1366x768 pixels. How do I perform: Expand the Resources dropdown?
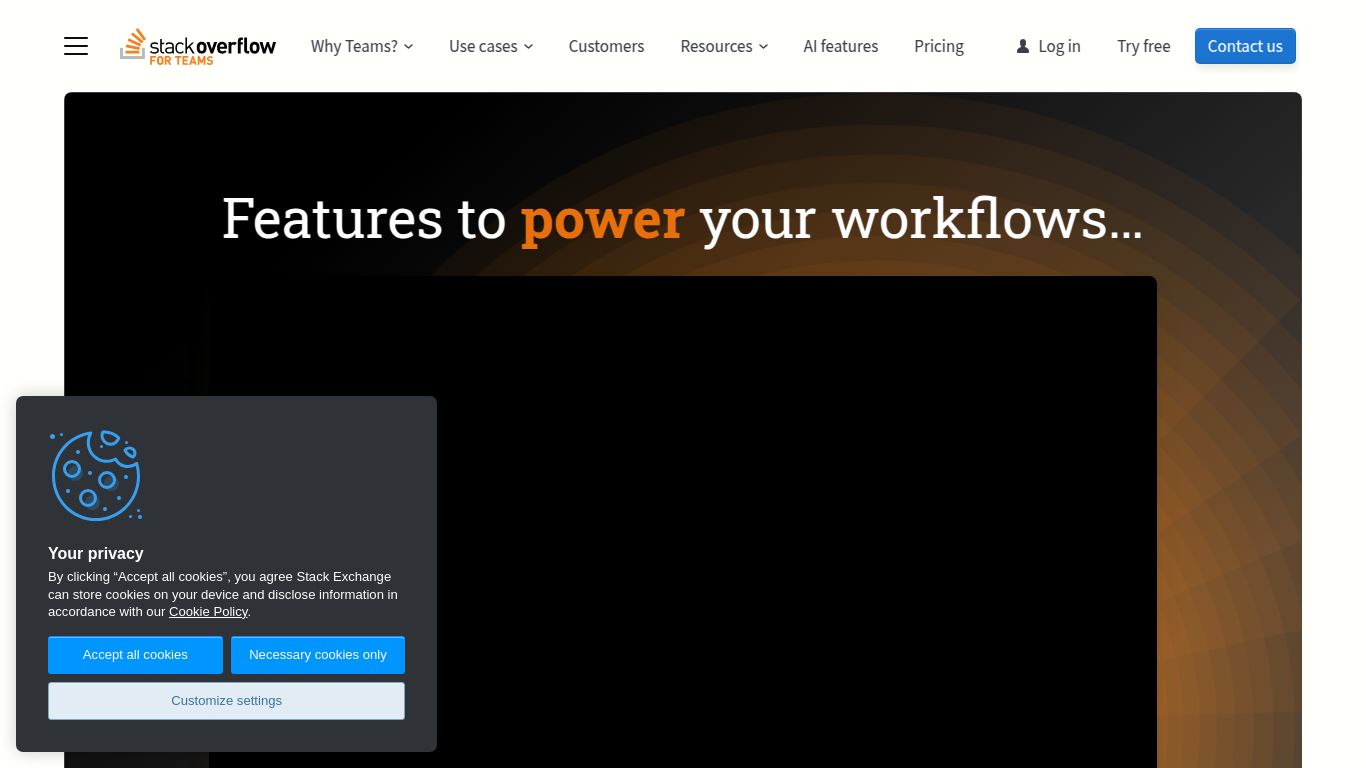tap(717, 46)
